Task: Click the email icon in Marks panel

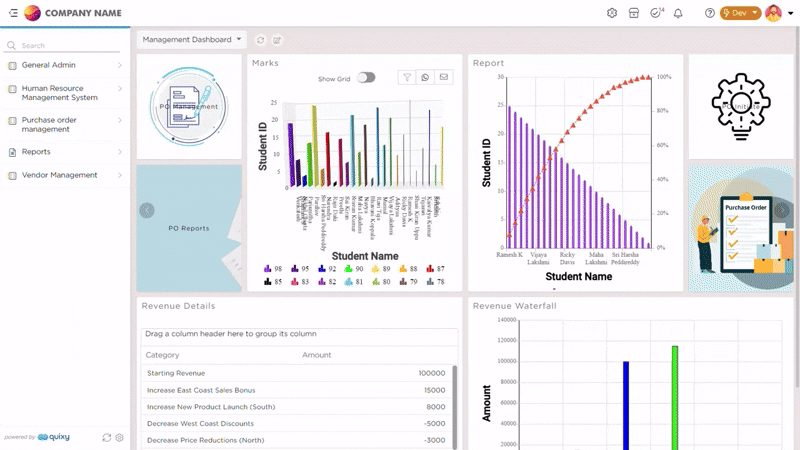Action: coord(443,77)
